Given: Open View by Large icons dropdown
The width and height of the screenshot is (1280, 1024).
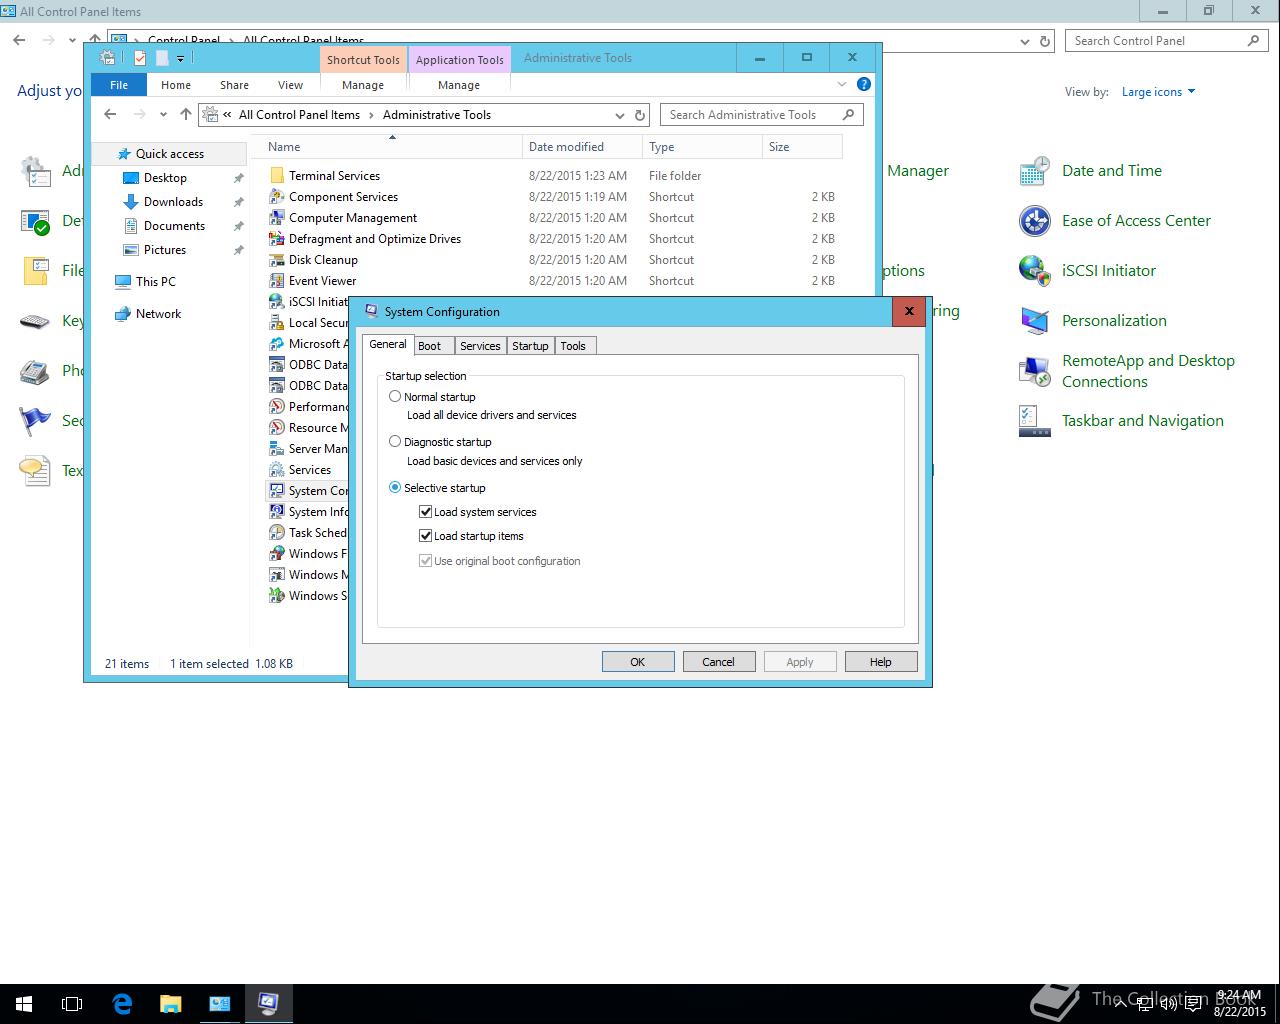Looking at the screenshot, I should click(x=1158, y=92).
